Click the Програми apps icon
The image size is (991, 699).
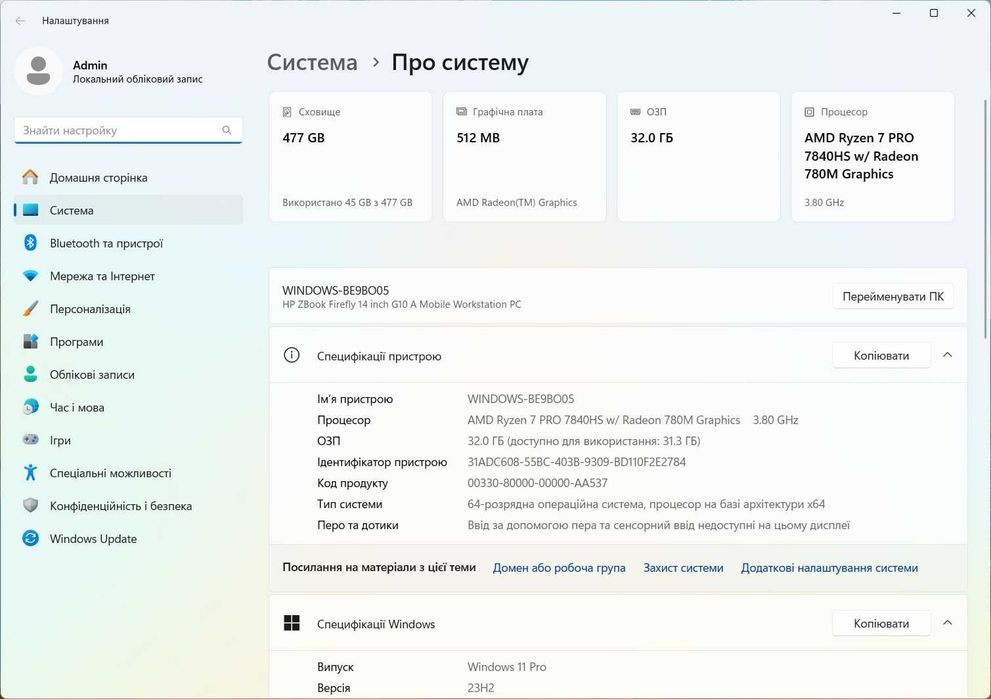[30, 342]
